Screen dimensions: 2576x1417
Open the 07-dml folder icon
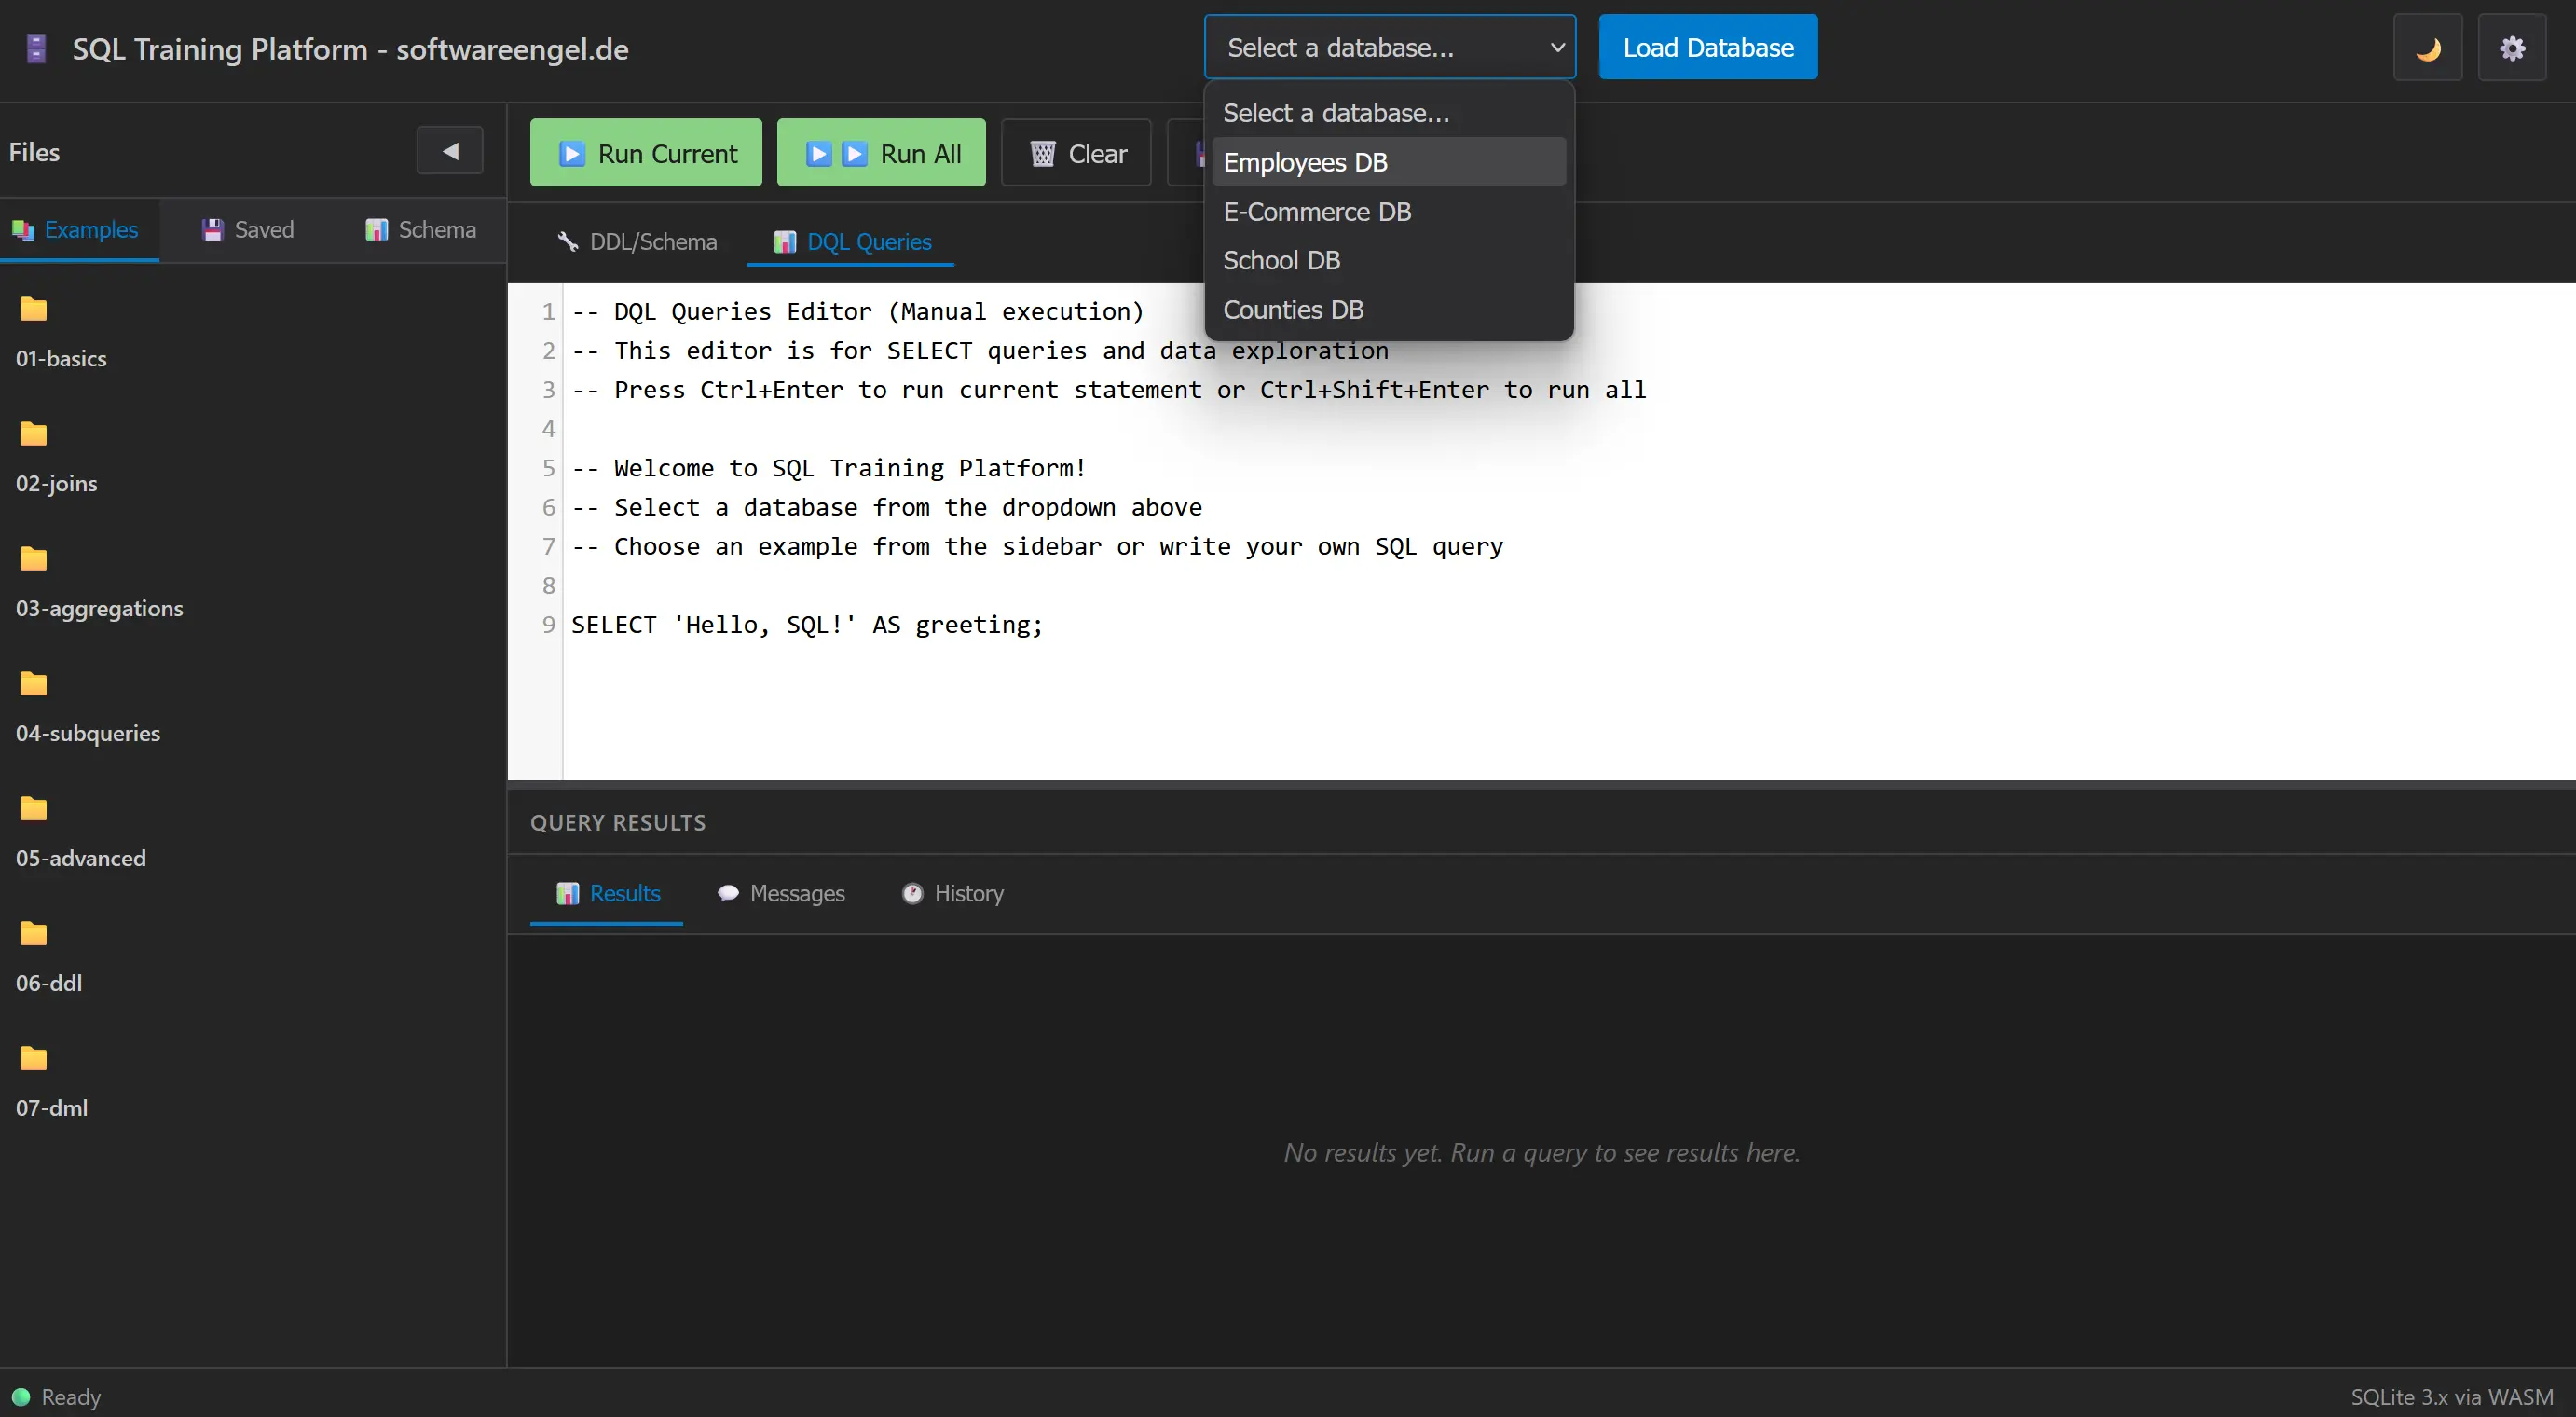coord(34,1060)
